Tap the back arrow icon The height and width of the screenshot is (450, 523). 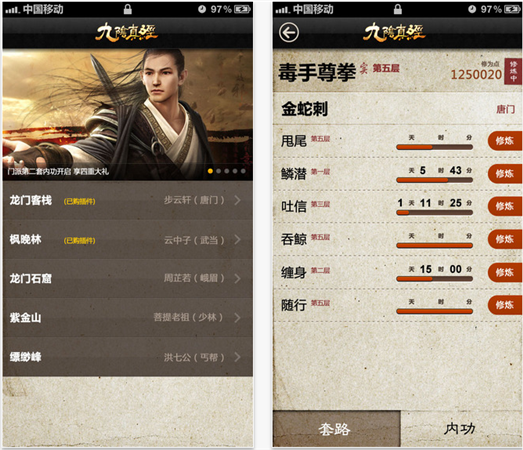289,33
